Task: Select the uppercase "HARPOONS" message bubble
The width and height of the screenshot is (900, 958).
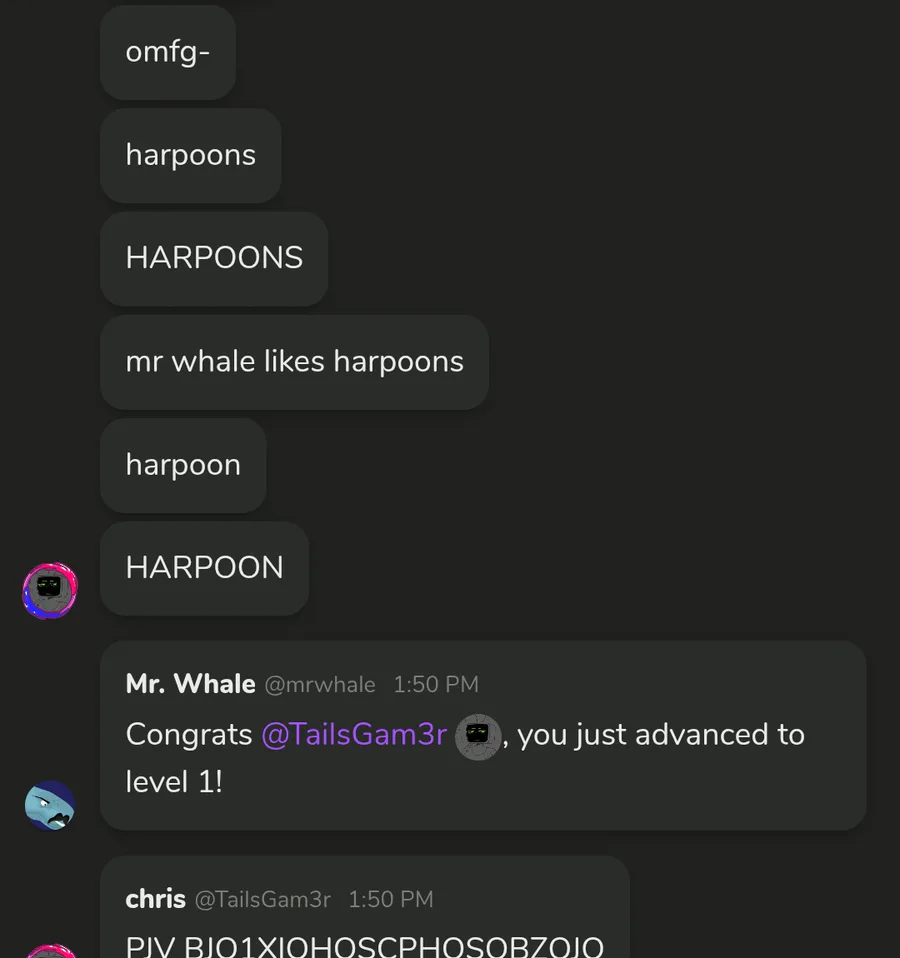Action: (x=214, y=259)
